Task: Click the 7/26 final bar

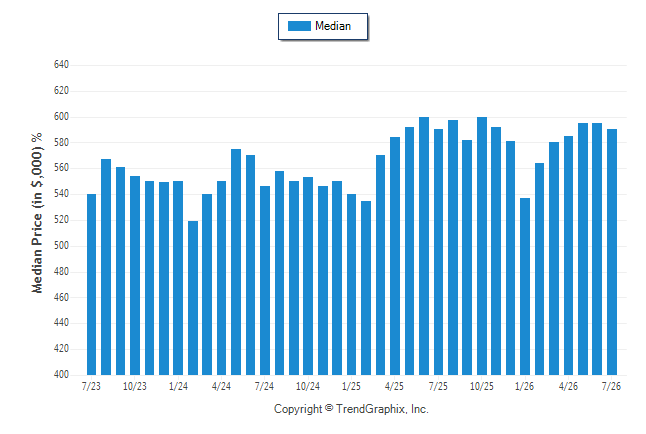Action: click(x=612, y=252)
